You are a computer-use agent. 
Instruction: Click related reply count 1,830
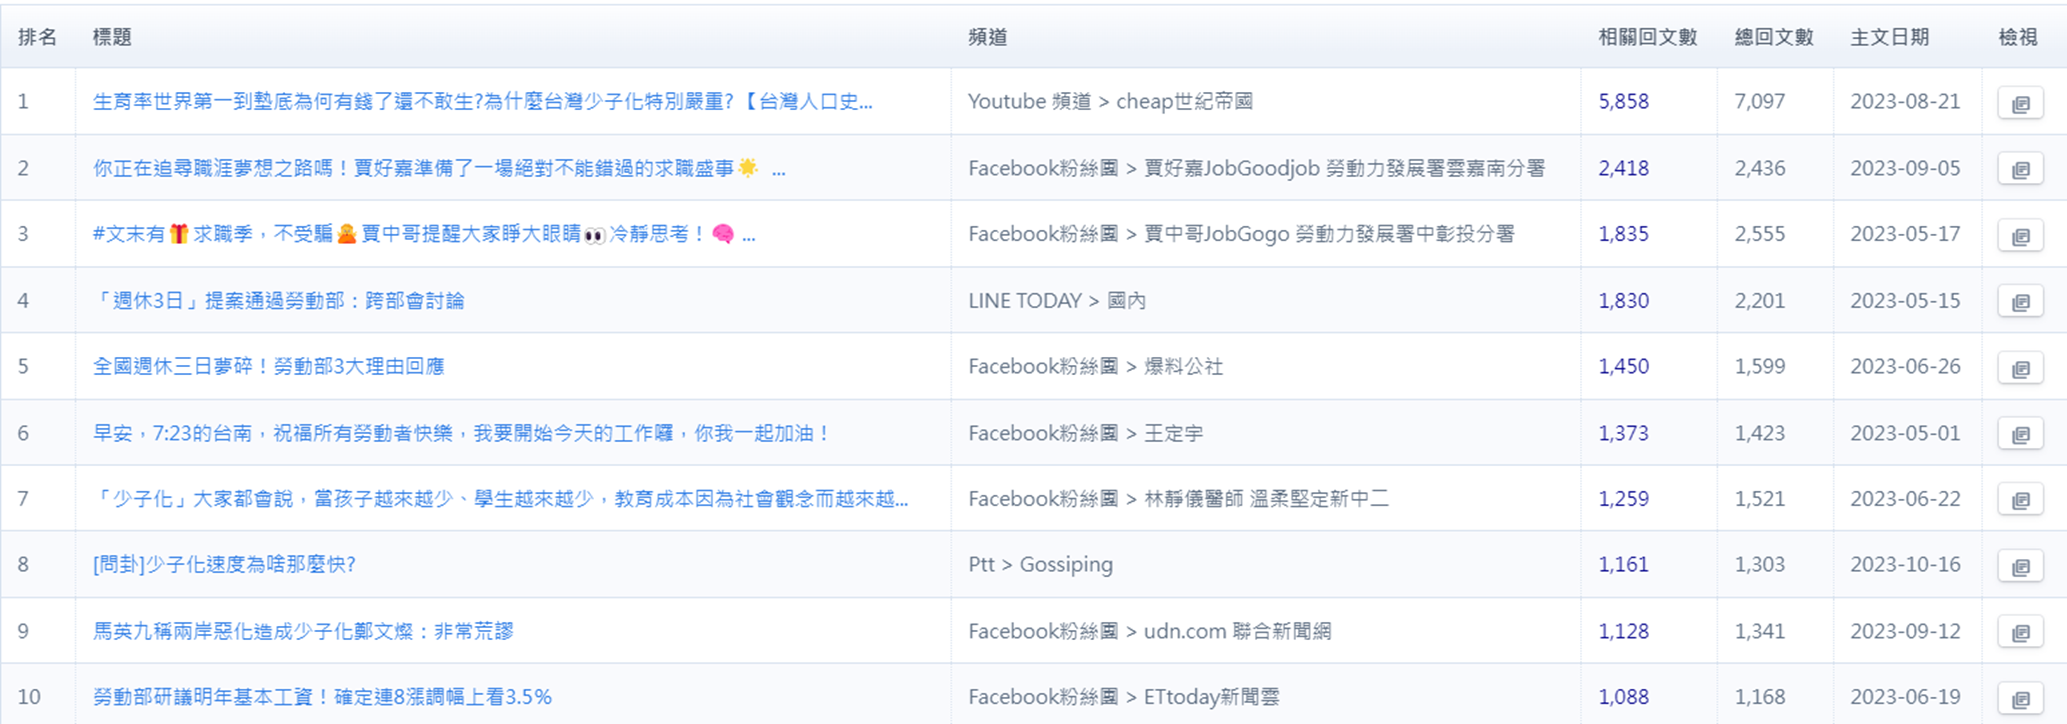click(1623, 301)
